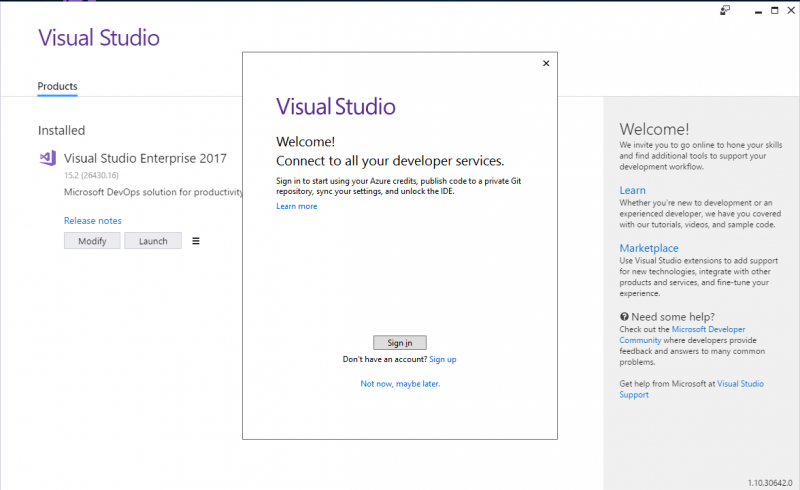The image size is (800, 490).
Task: Open Learn more link in dialog
Action: tap(296, 206)
